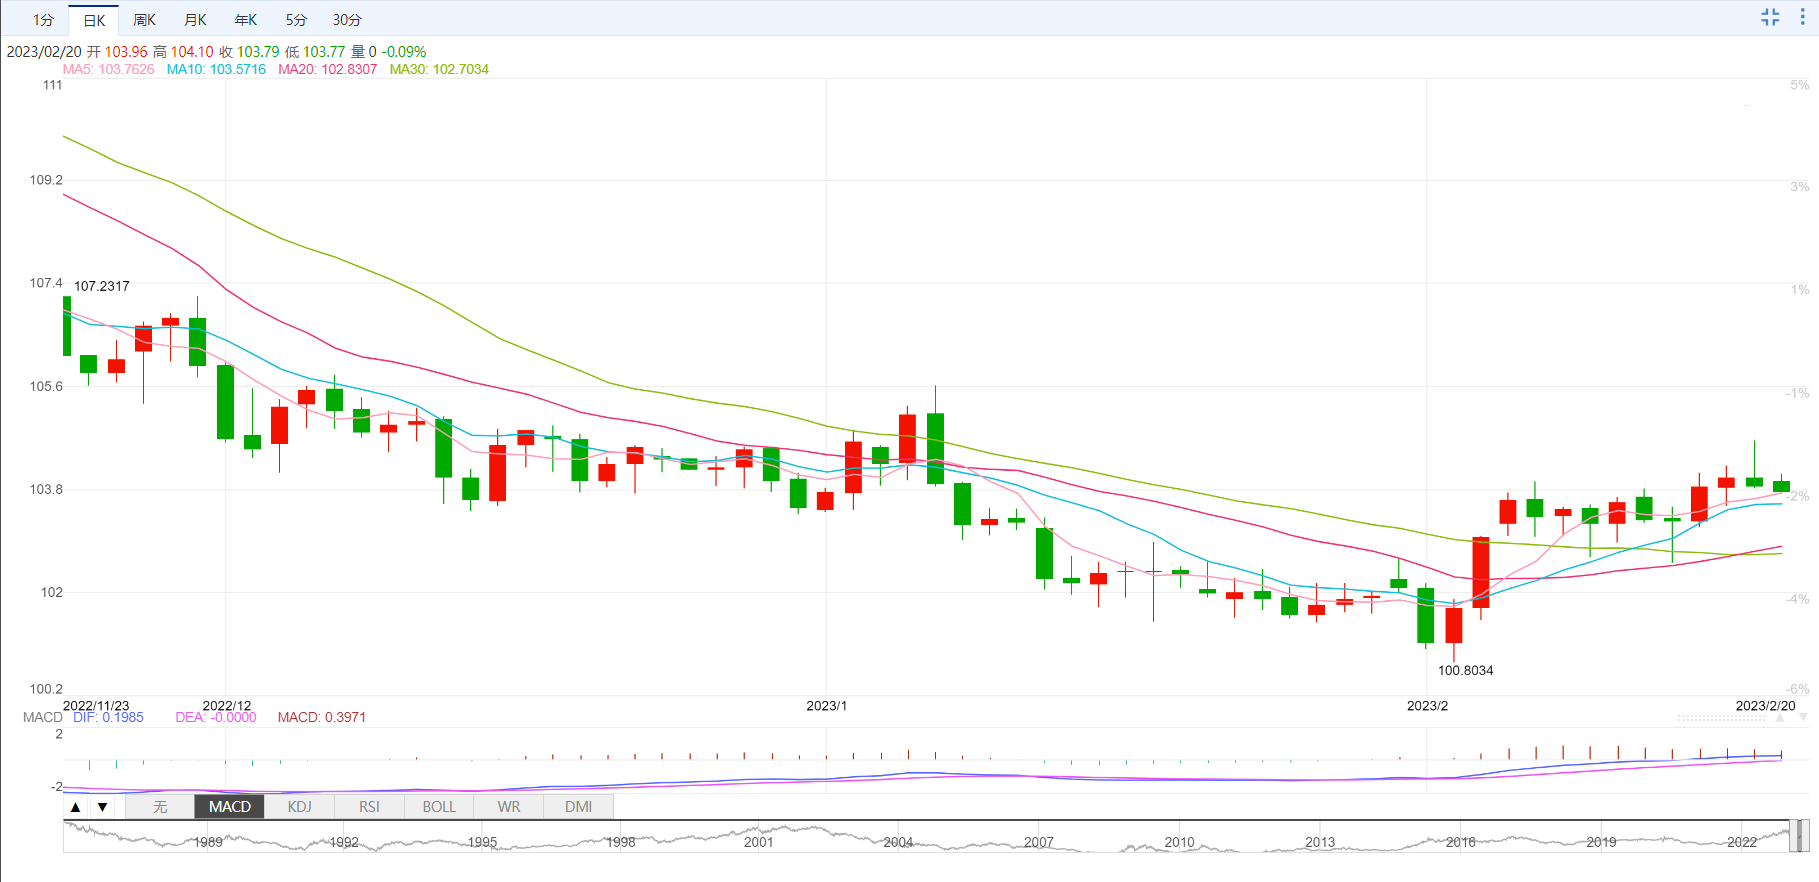
Task: Click the black up arrow beside indicator tabs
Action: 76,807
